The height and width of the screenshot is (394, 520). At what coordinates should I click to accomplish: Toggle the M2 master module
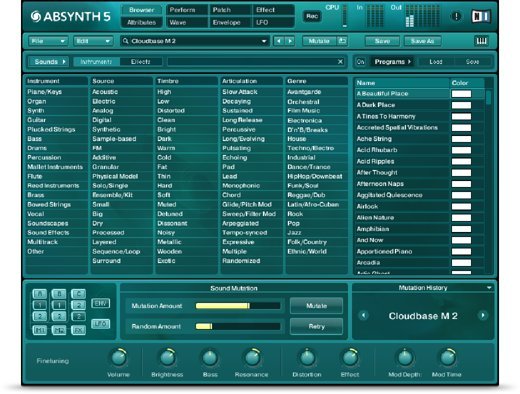click(x=59, y=330)
